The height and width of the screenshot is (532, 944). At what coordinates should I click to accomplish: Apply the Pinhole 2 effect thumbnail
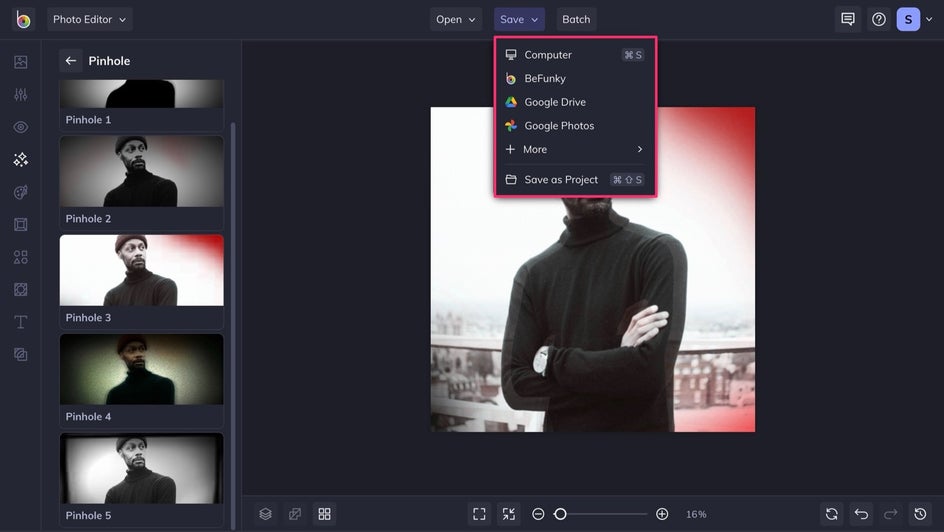tap(141, 171)
